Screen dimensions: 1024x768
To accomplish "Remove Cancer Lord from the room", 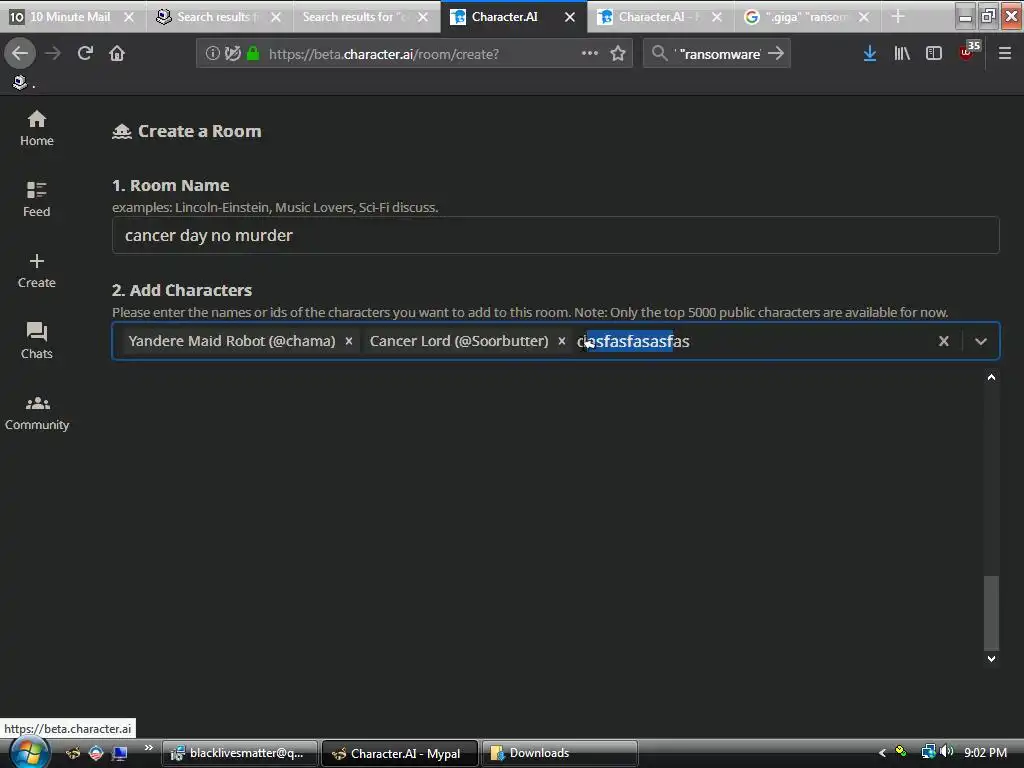I will [x=562, y=341].
